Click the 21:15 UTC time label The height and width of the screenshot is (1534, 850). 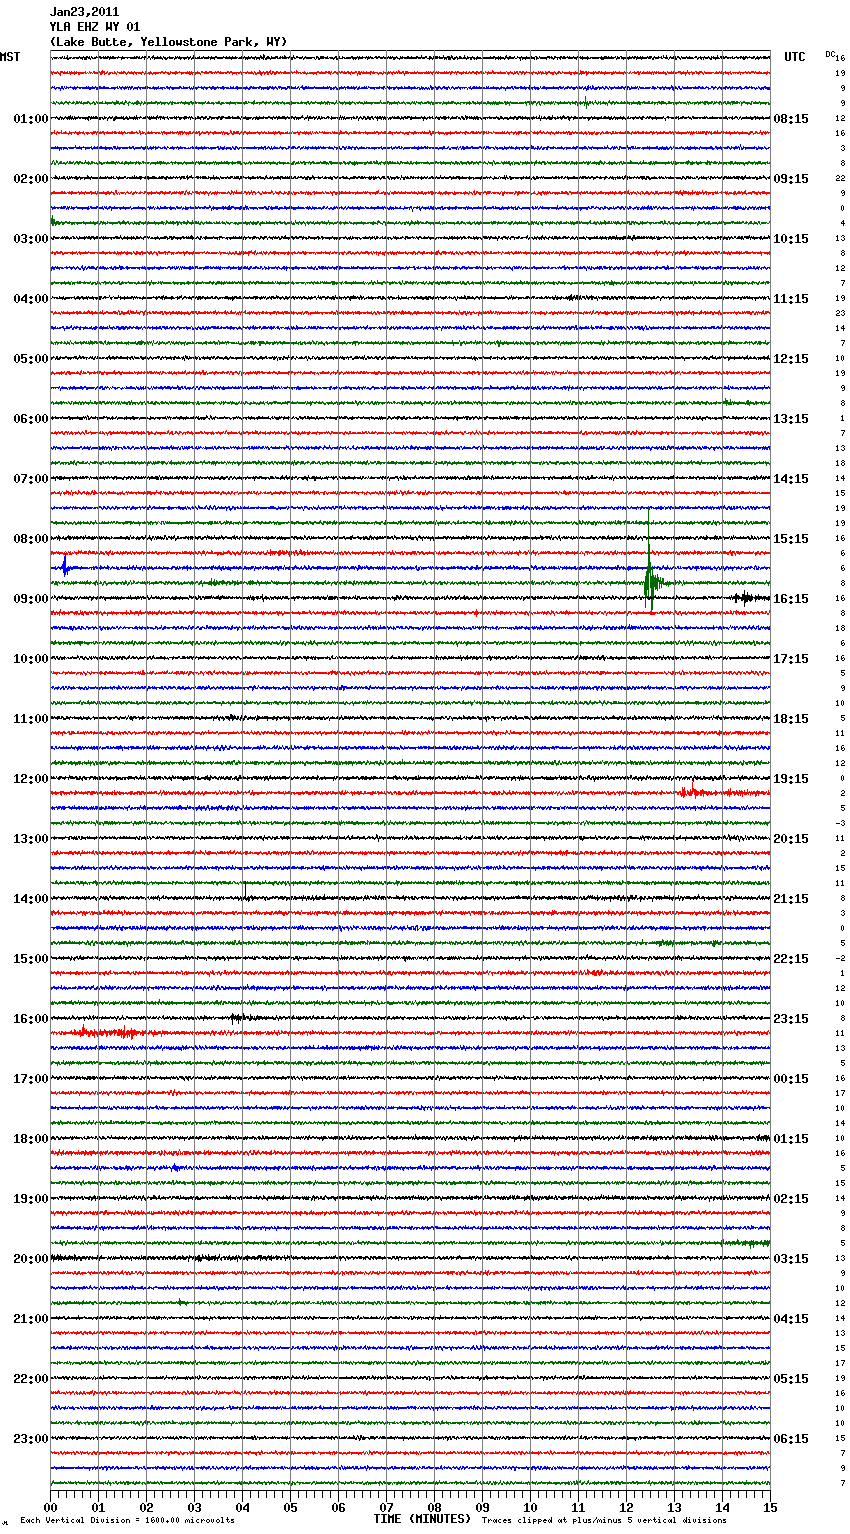pos(791,899)
